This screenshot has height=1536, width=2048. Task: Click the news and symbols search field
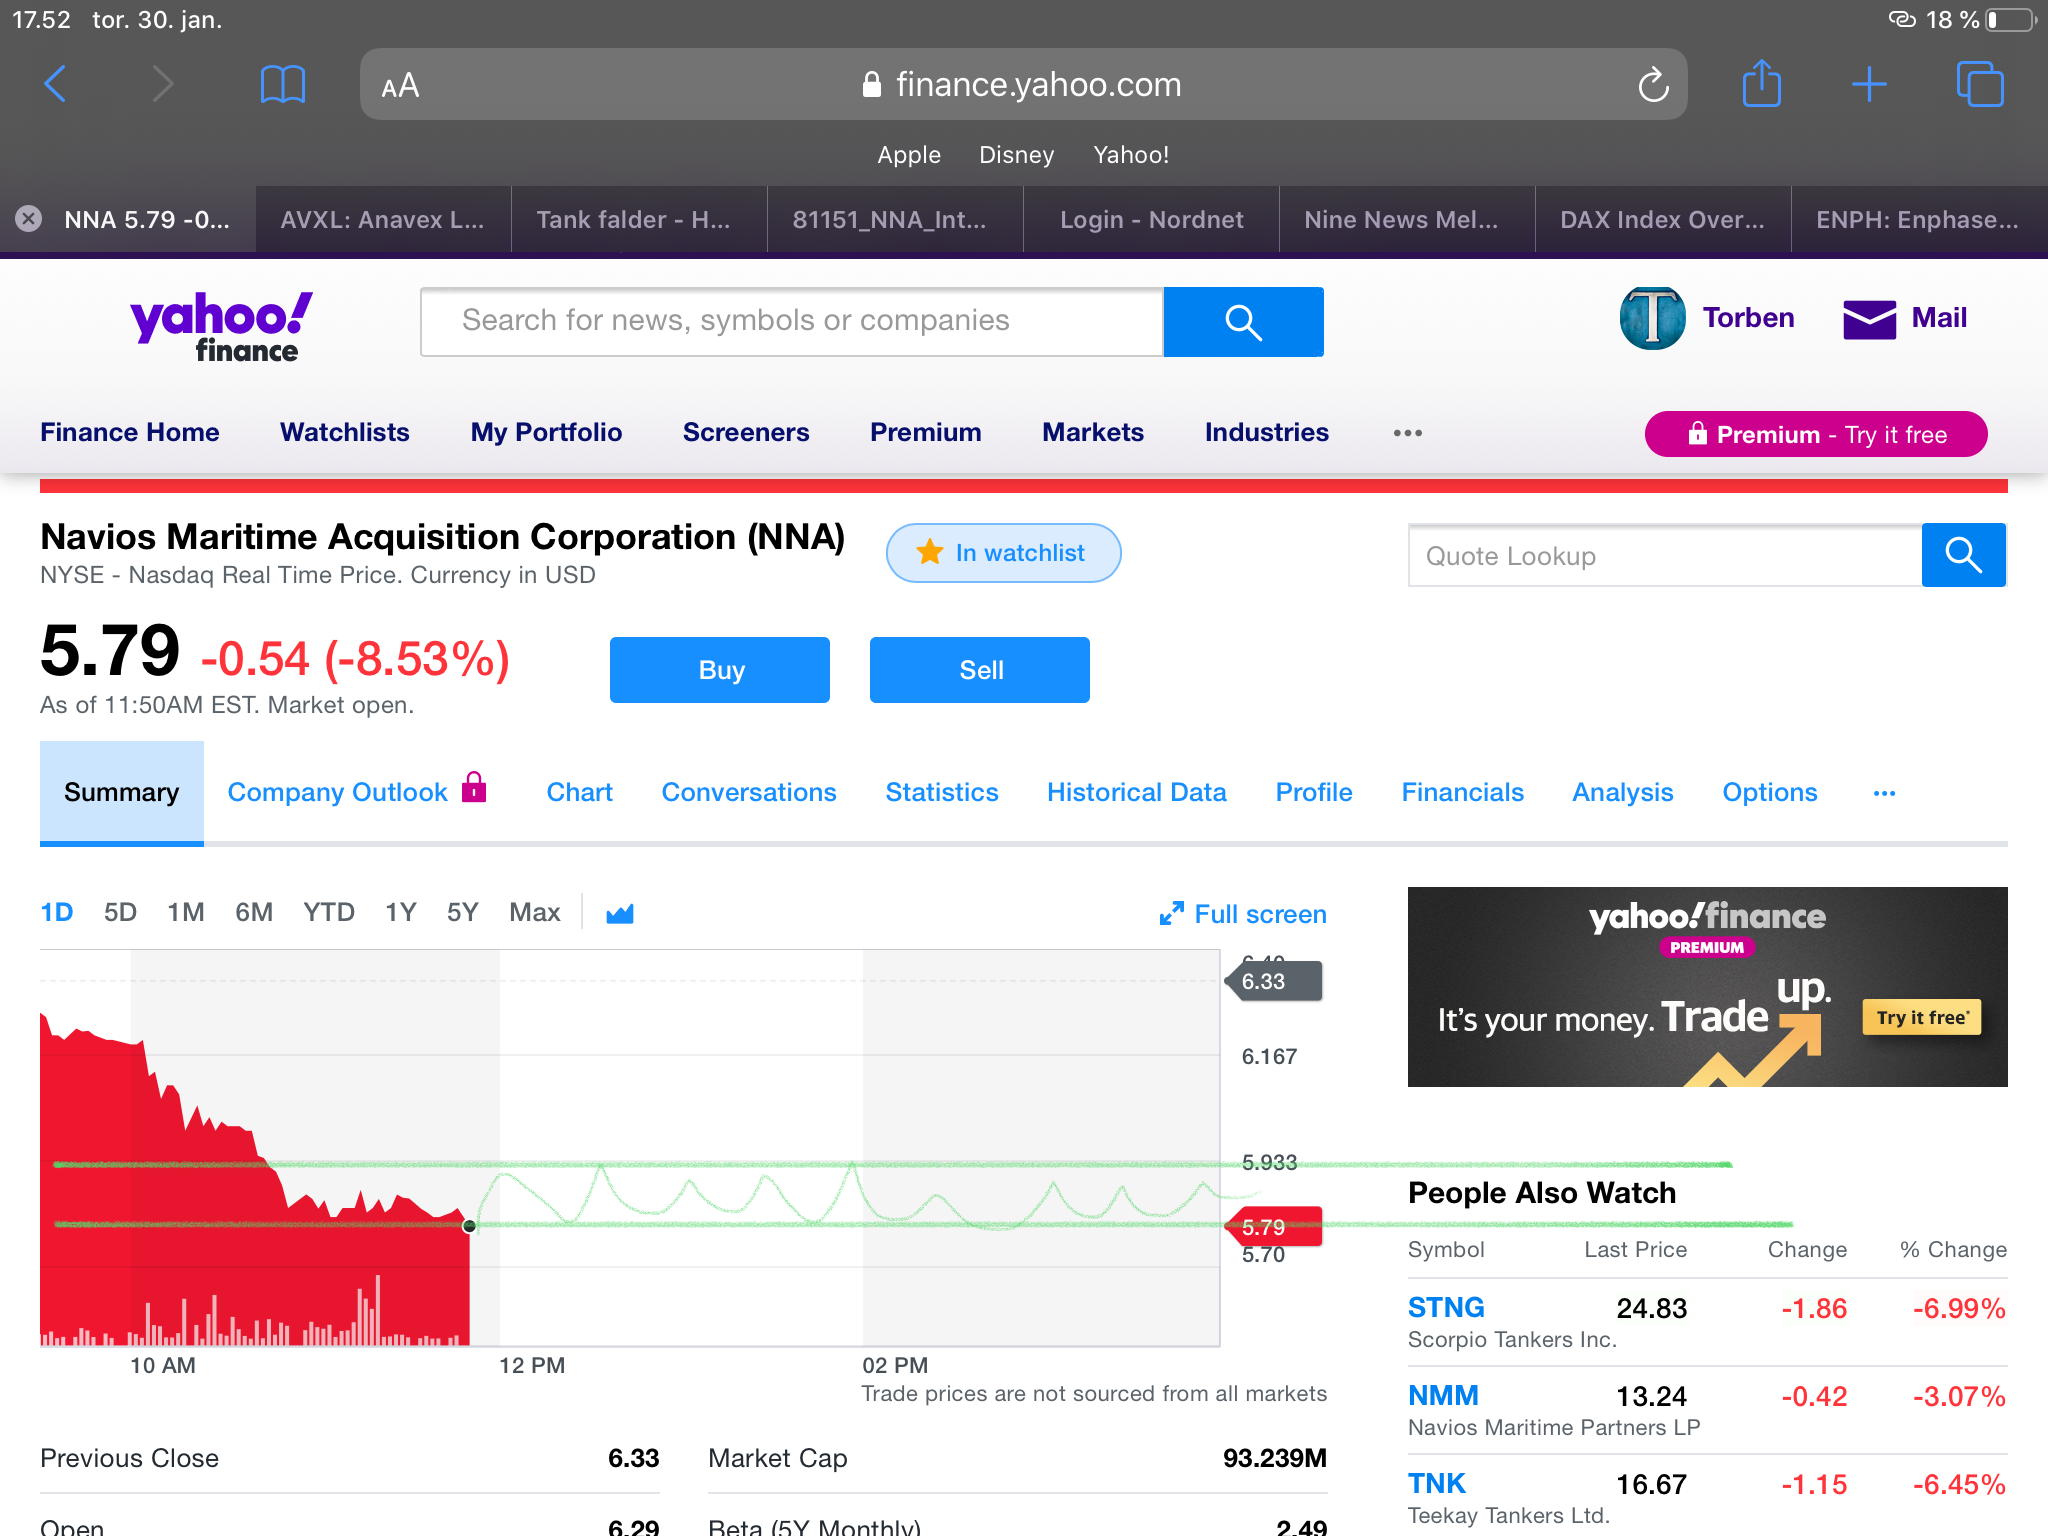click(x=792, y=322)
